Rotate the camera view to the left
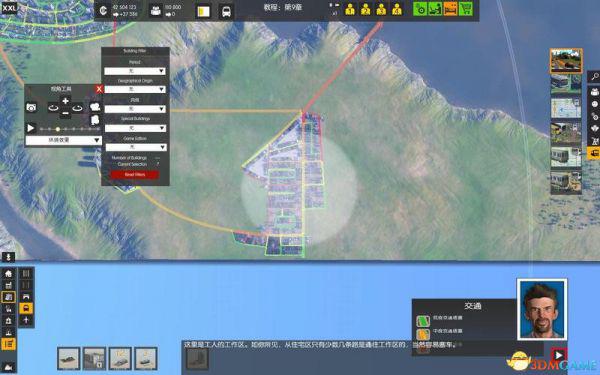This screenshot has height=375, width=600. 53,108
